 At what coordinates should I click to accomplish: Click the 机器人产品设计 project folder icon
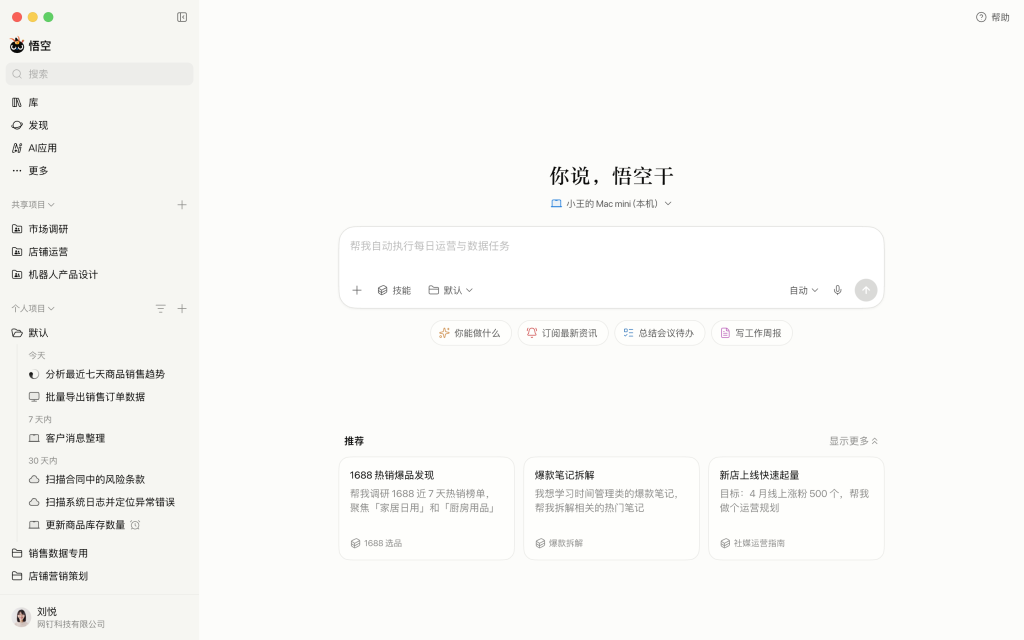(x=17, y=275)
